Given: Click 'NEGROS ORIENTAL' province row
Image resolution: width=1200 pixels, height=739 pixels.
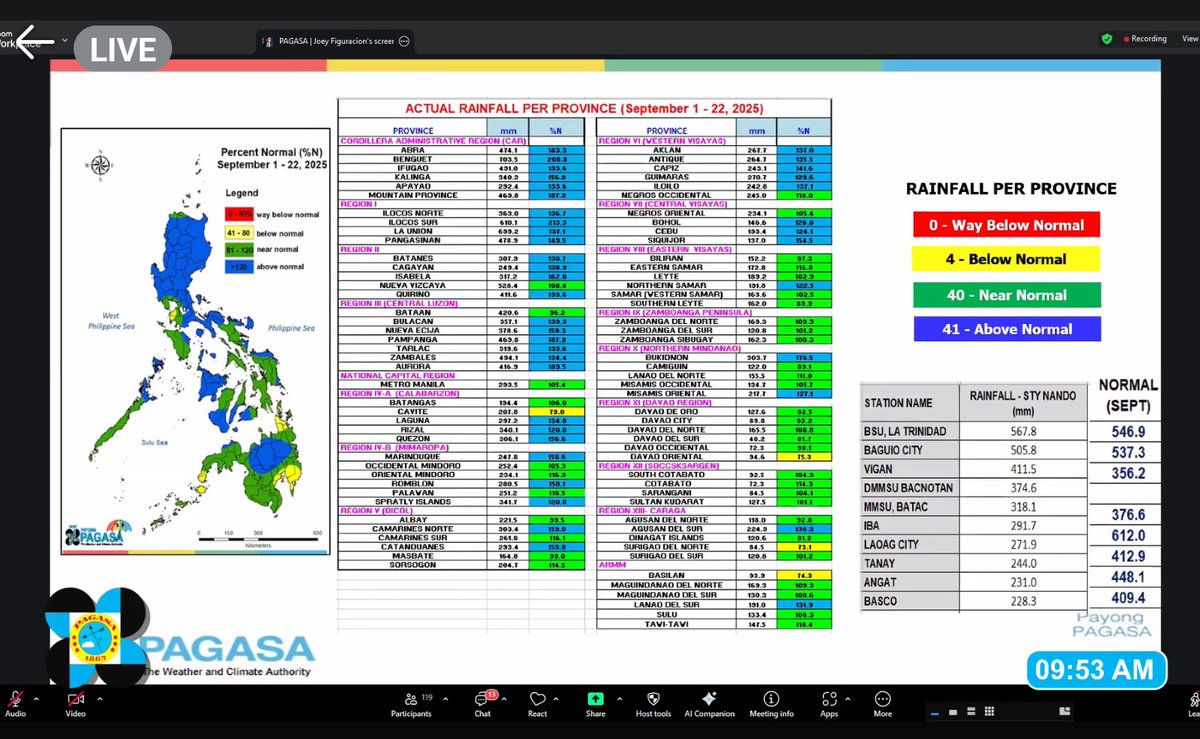Looking at the screenshot, I should click(714, 213).
